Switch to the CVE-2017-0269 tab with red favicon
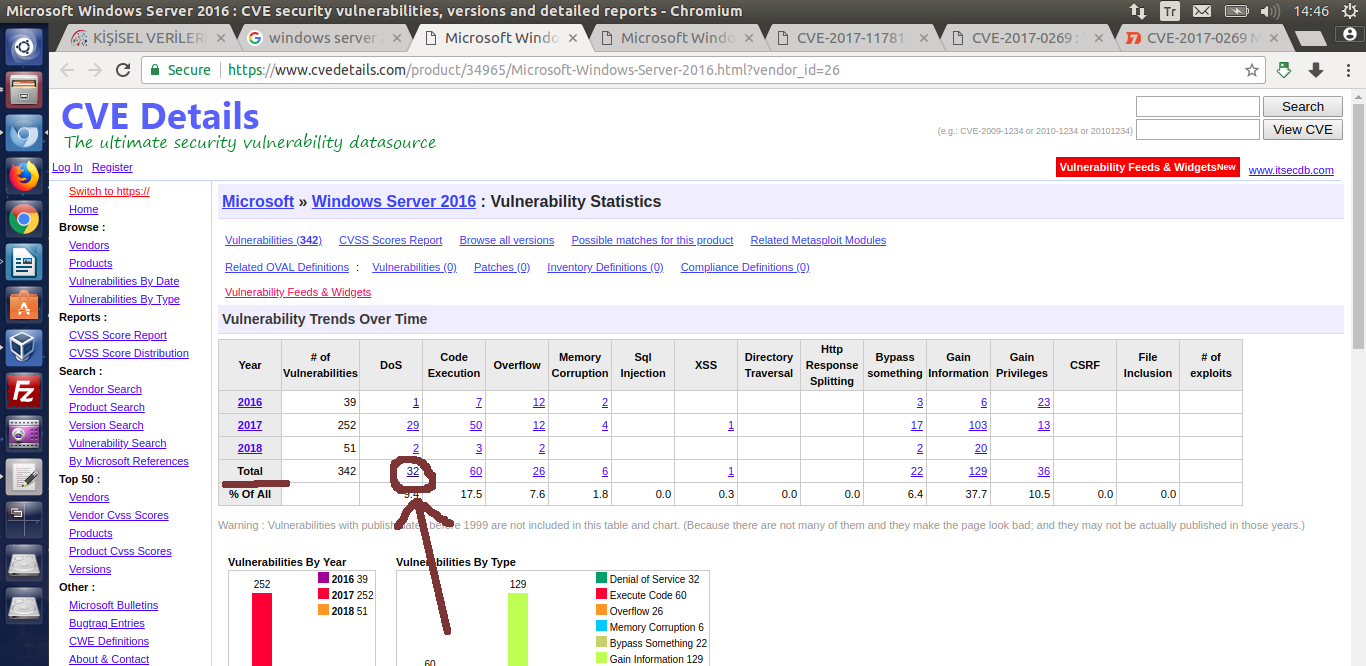Screen dimensions: 1366x666 coord(1200,39)
